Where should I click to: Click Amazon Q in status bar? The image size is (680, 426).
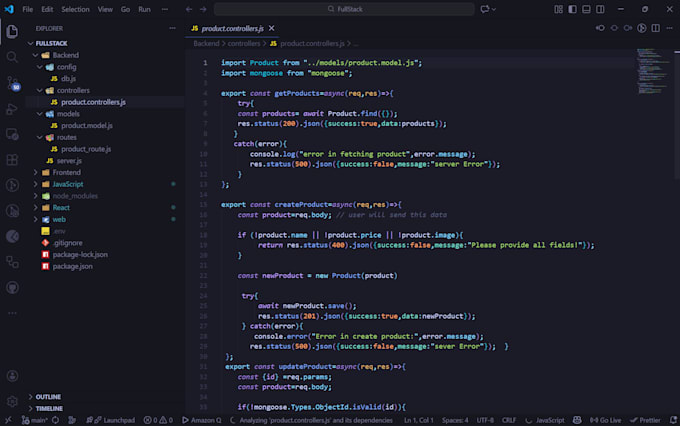click(x=202, y=420)
